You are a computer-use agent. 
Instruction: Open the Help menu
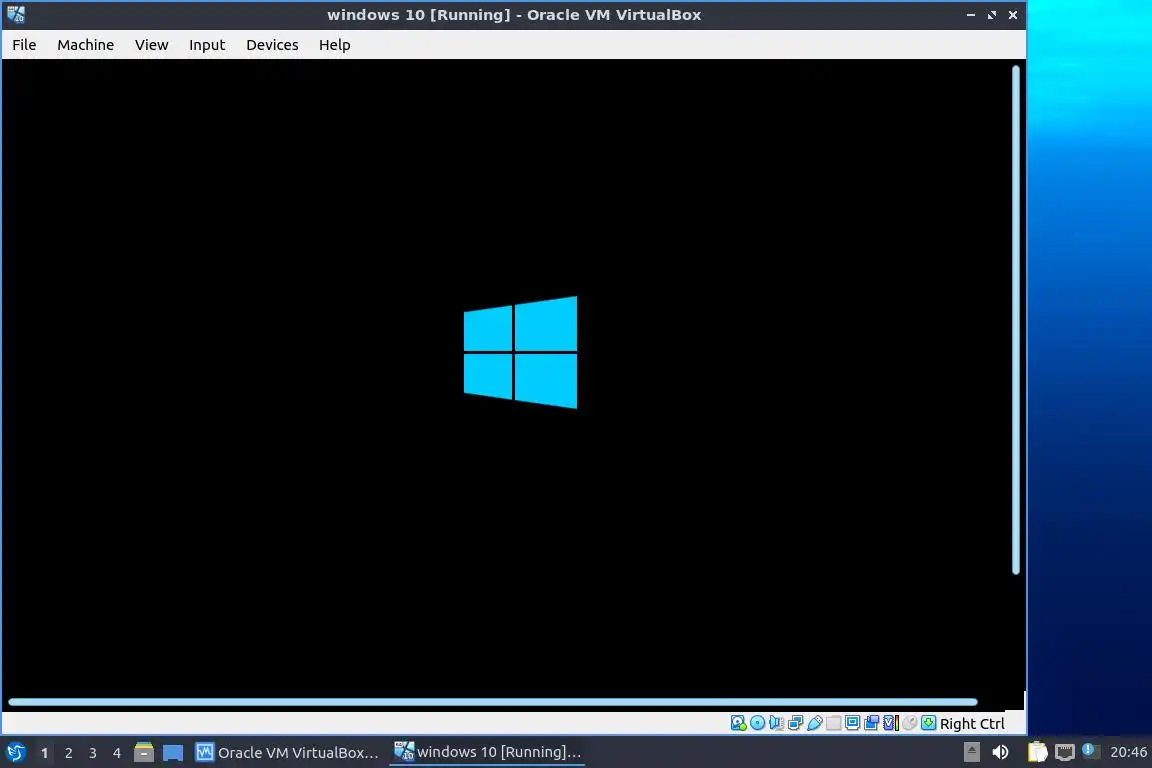[334, 45]
